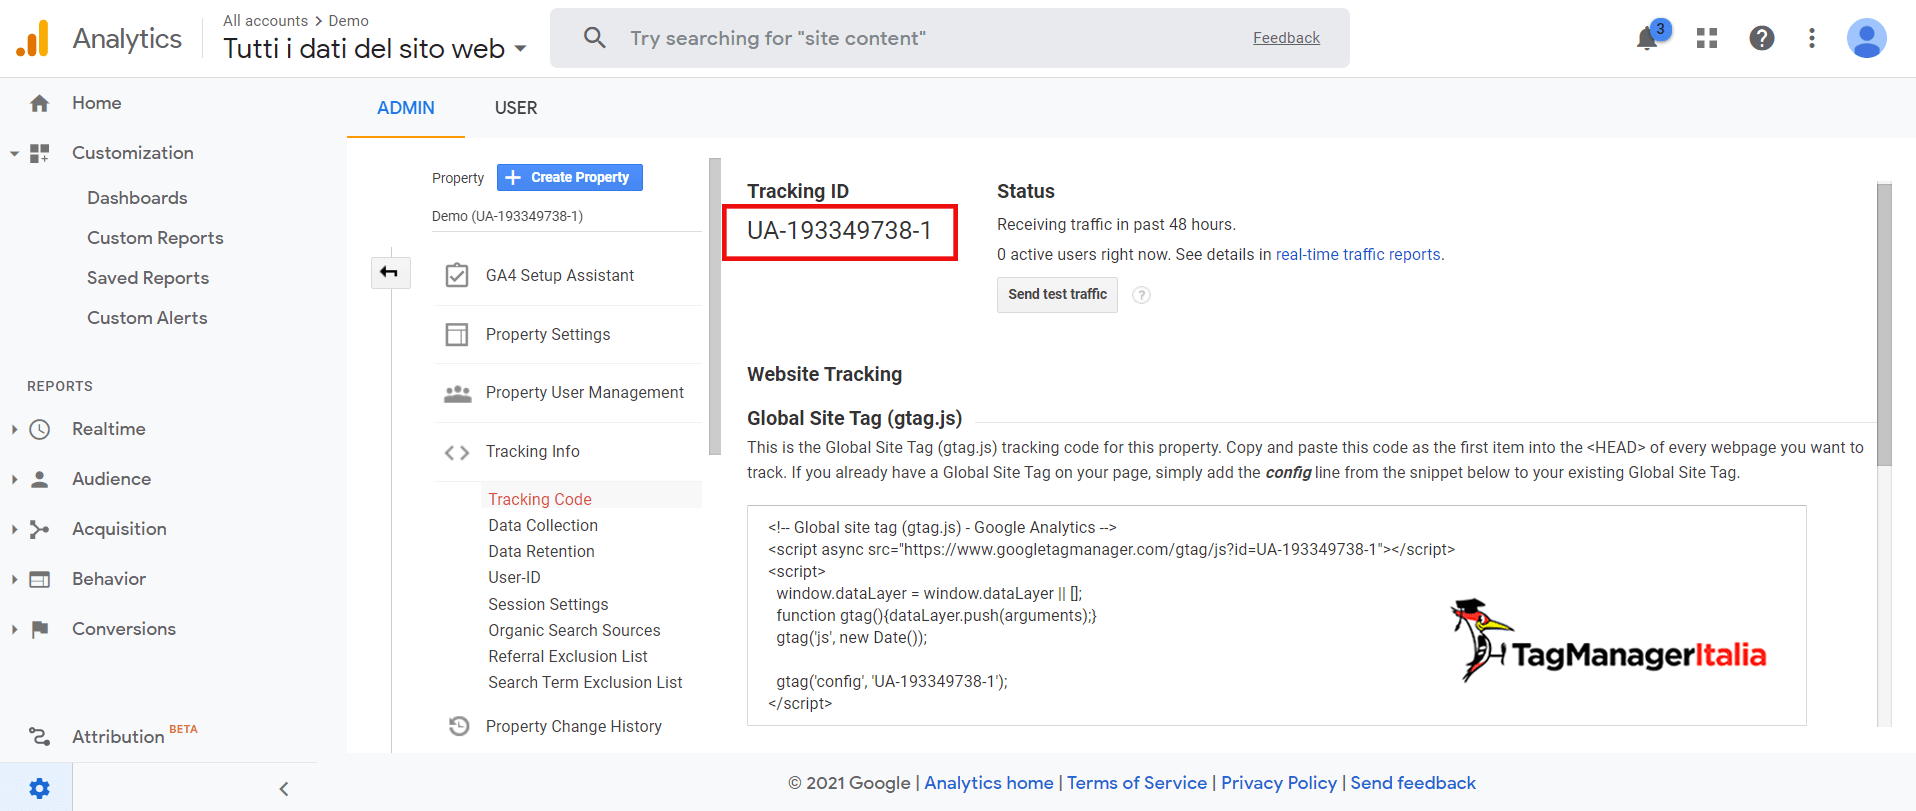The image size is (1916, 811).
Task: Open the Google apps grid
Action: click(1707, 38)
